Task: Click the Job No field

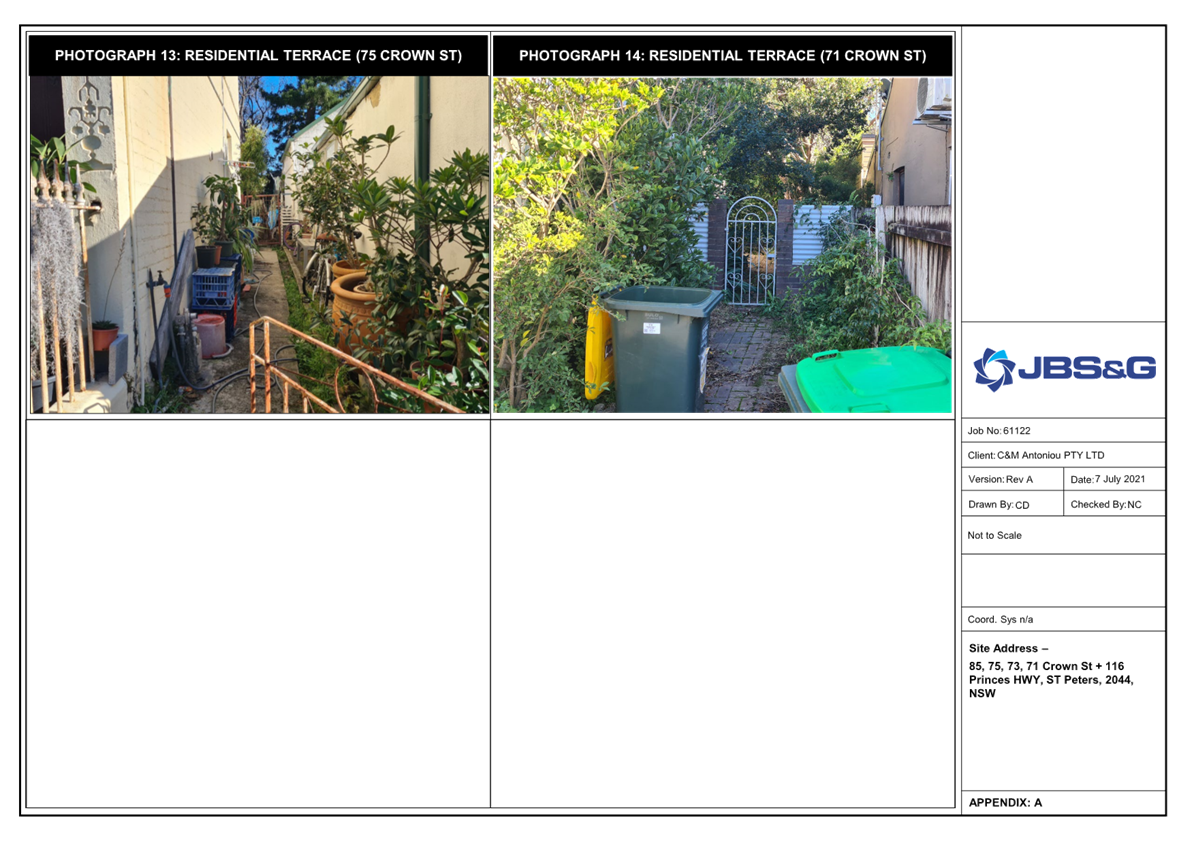Action: 1000,431
